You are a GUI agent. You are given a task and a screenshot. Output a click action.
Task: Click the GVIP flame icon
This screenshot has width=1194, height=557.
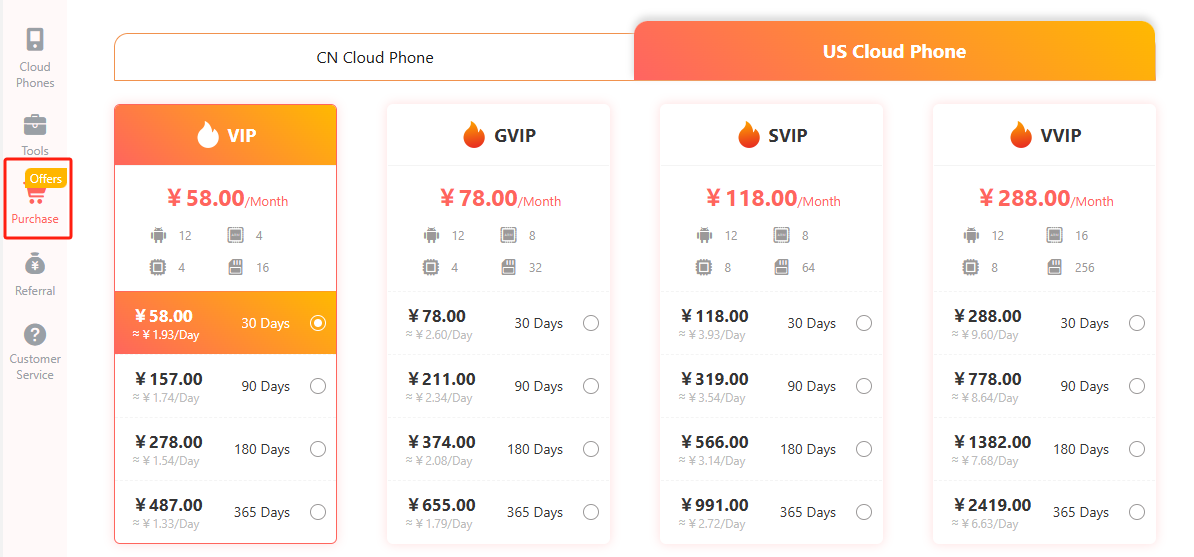[x=474, y=136]
